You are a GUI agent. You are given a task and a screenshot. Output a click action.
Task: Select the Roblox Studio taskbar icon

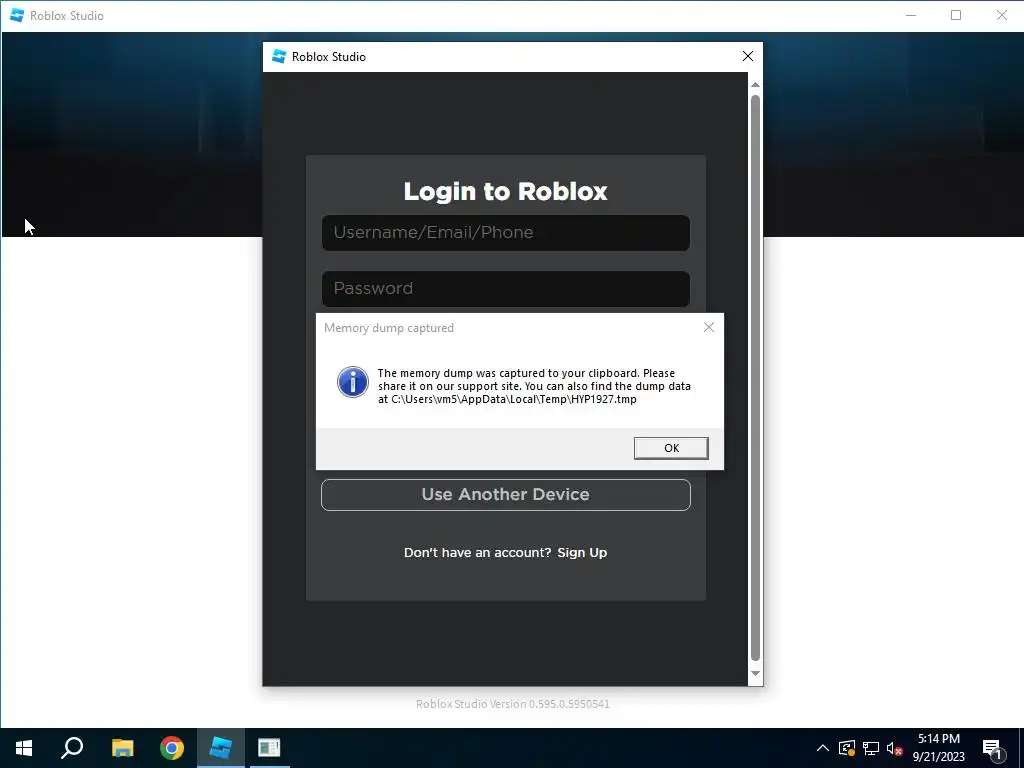coord(221,748)
